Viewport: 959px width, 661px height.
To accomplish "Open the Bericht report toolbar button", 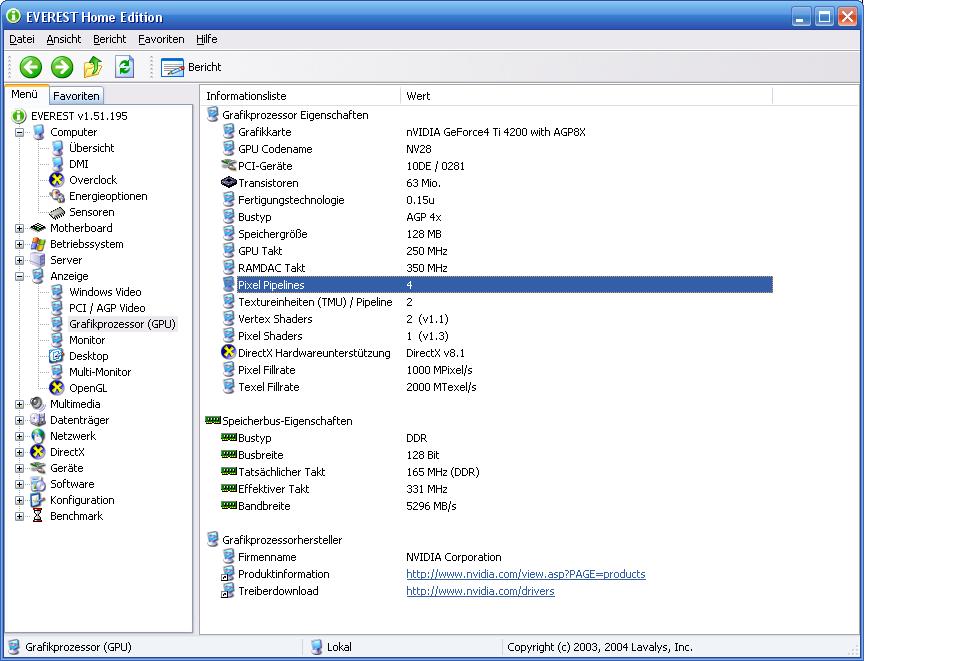I will click(x=191, y=67).
